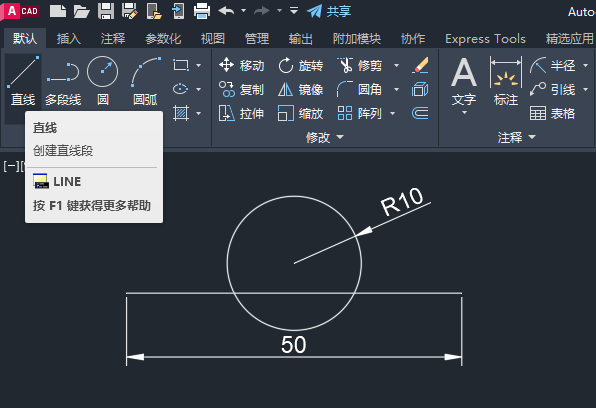Switch to the 视图 ribbon tab
Image resolution: width=596 pixels, height=408 pixels.
(213, 38)
